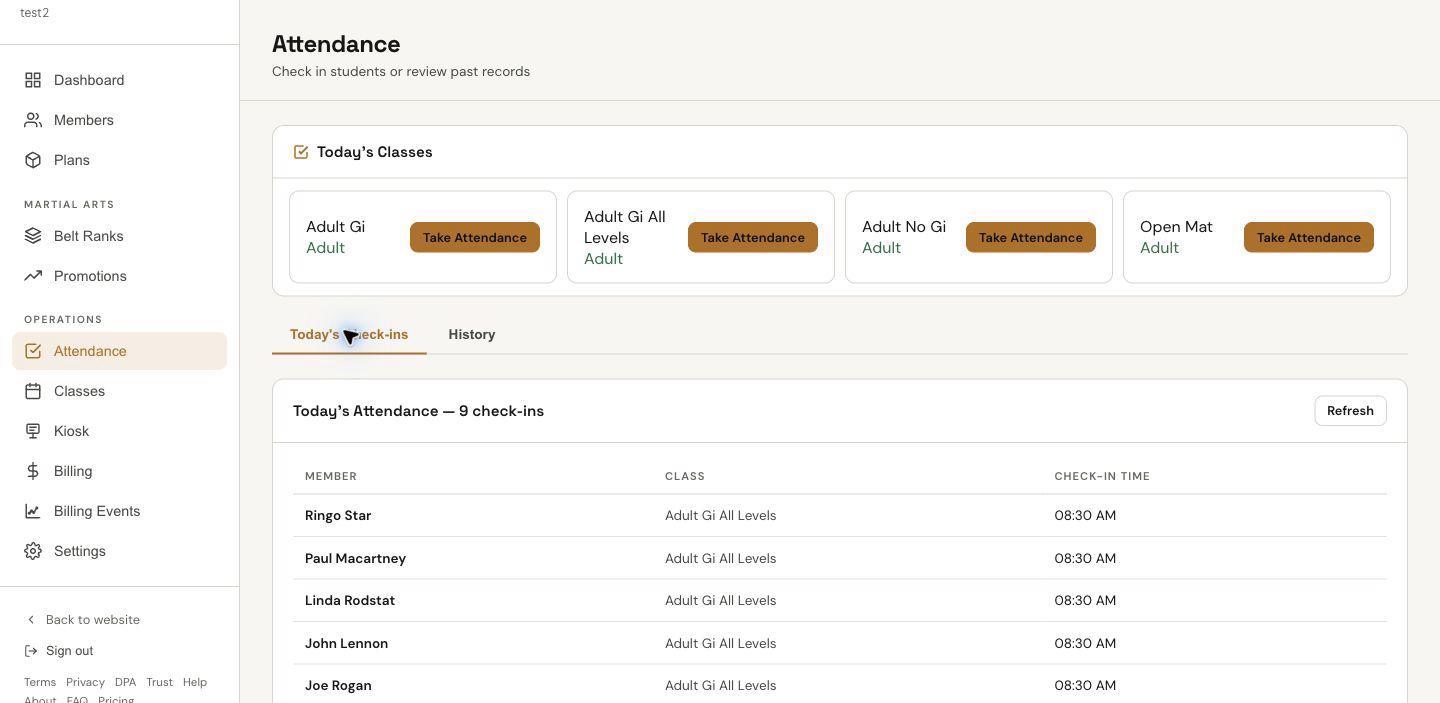
Task: Click the CLASS column header
Action: coord(685,476)
